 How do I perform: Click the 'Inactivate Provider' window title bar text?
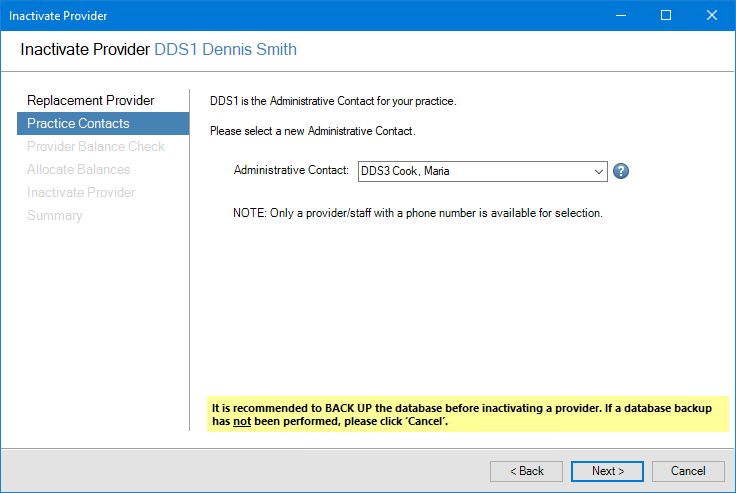59,16
